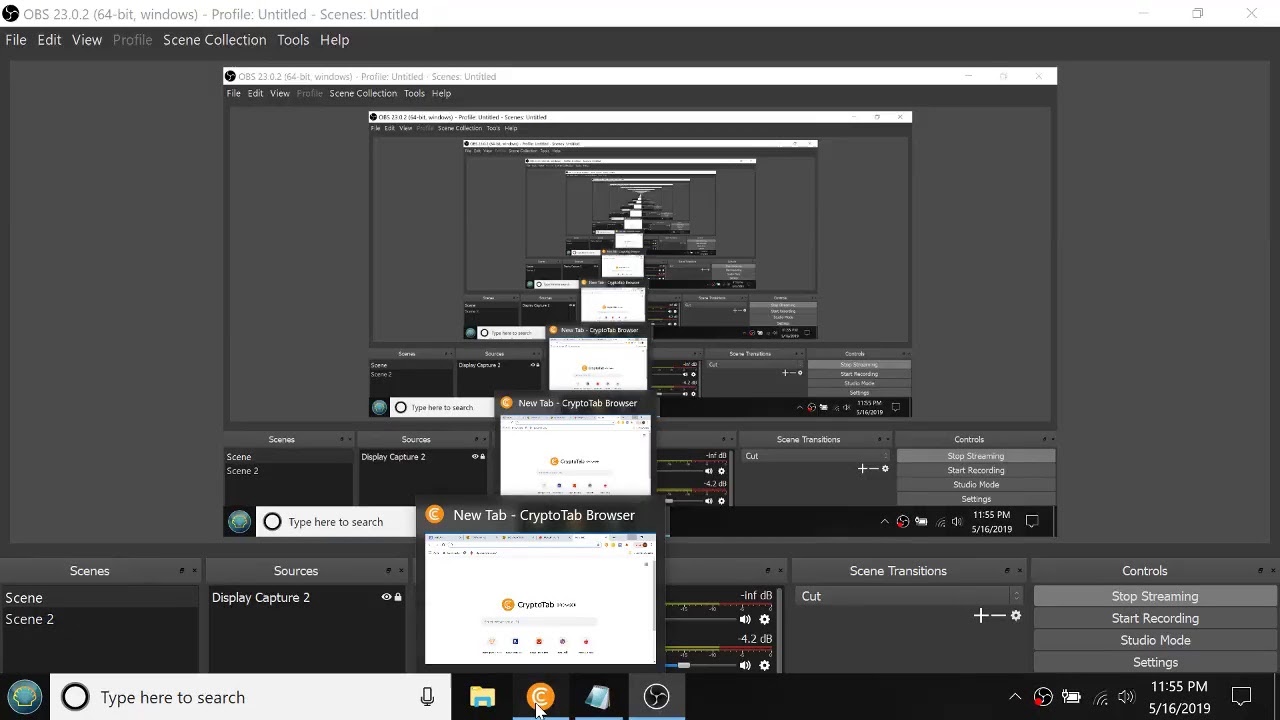Image resolution: width=1280 pixels, height=720 pixels.
Task: Toggle visibility eye of Display Capture 2
Action: click(x=386, y=598)
